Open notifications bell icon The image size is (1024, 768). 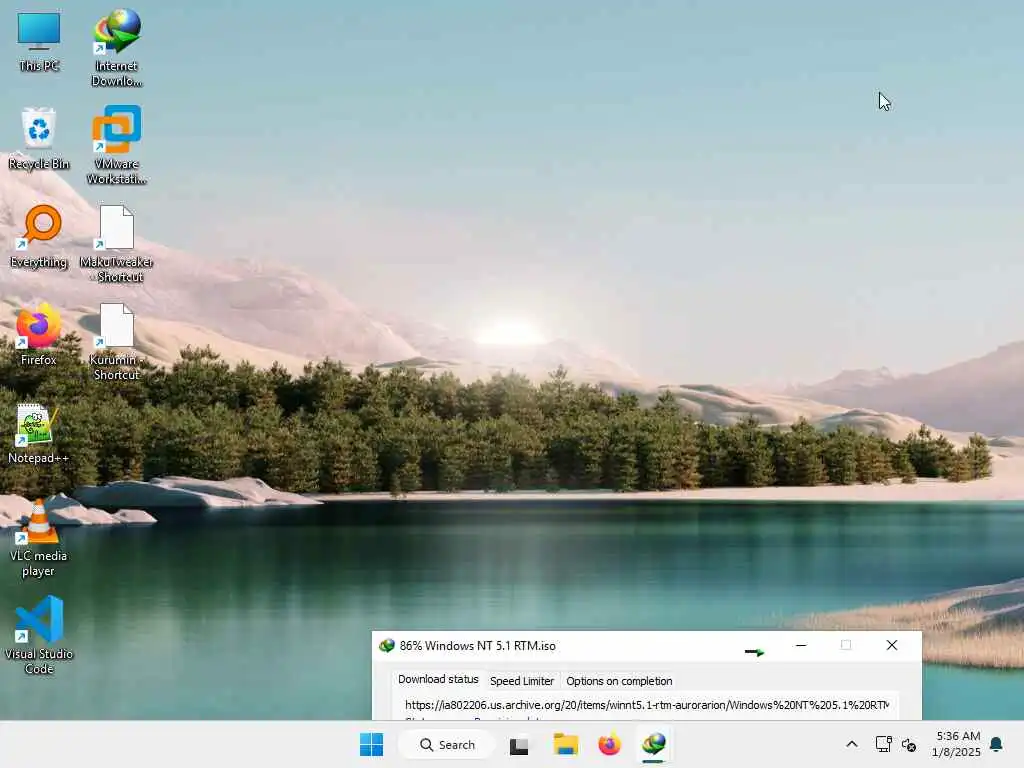(x=997, y=744)
